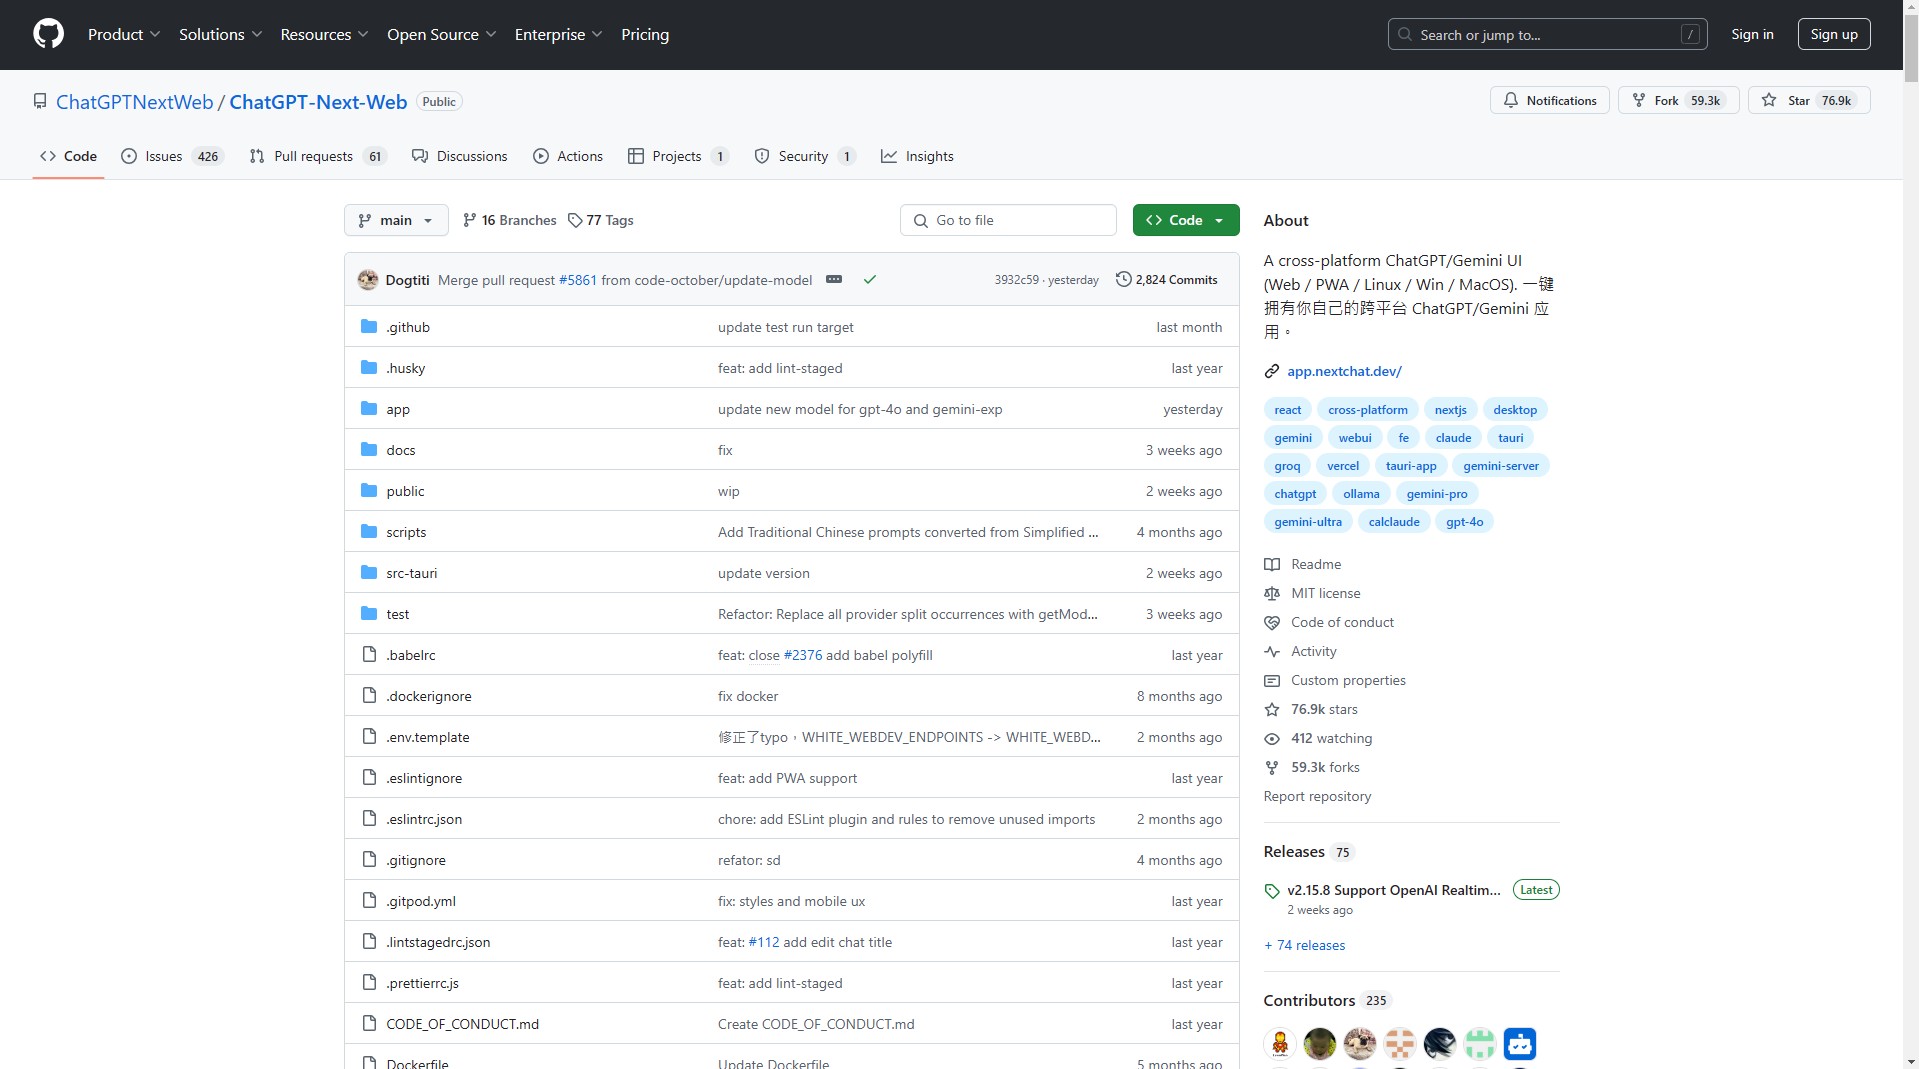
Task: Click the docs folder icon
Action: (369, 449)
